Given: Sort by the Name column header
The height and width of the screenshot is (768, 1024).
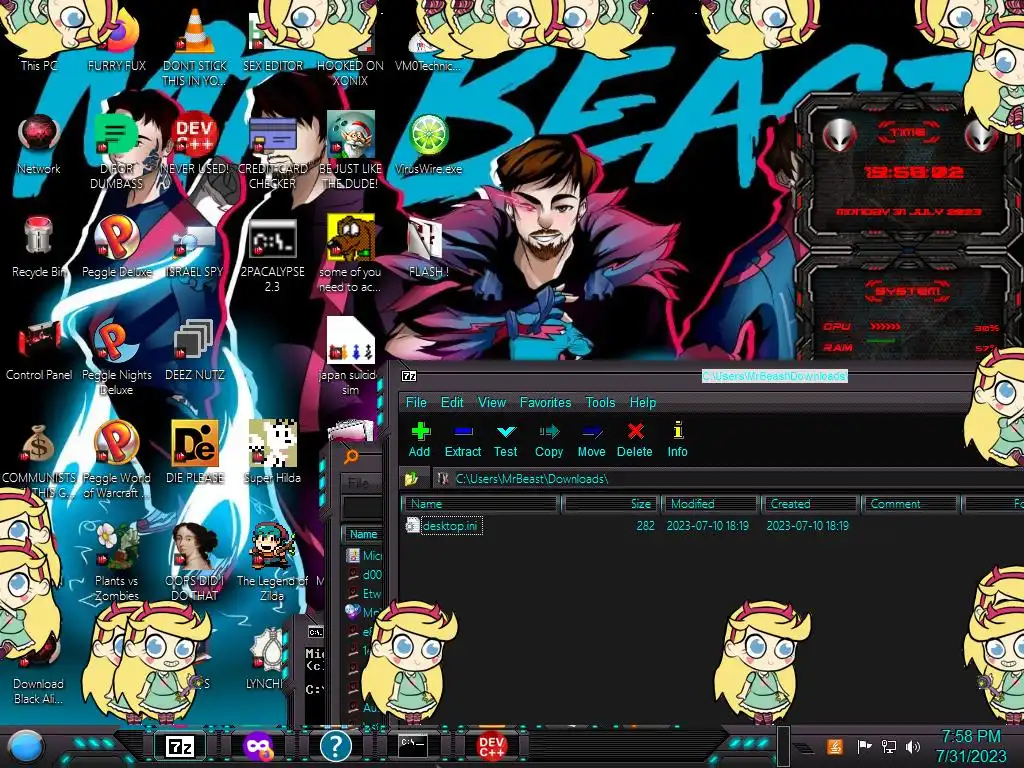Looking at the screenshot, I should pyautogui.click(x=481, y=504).
